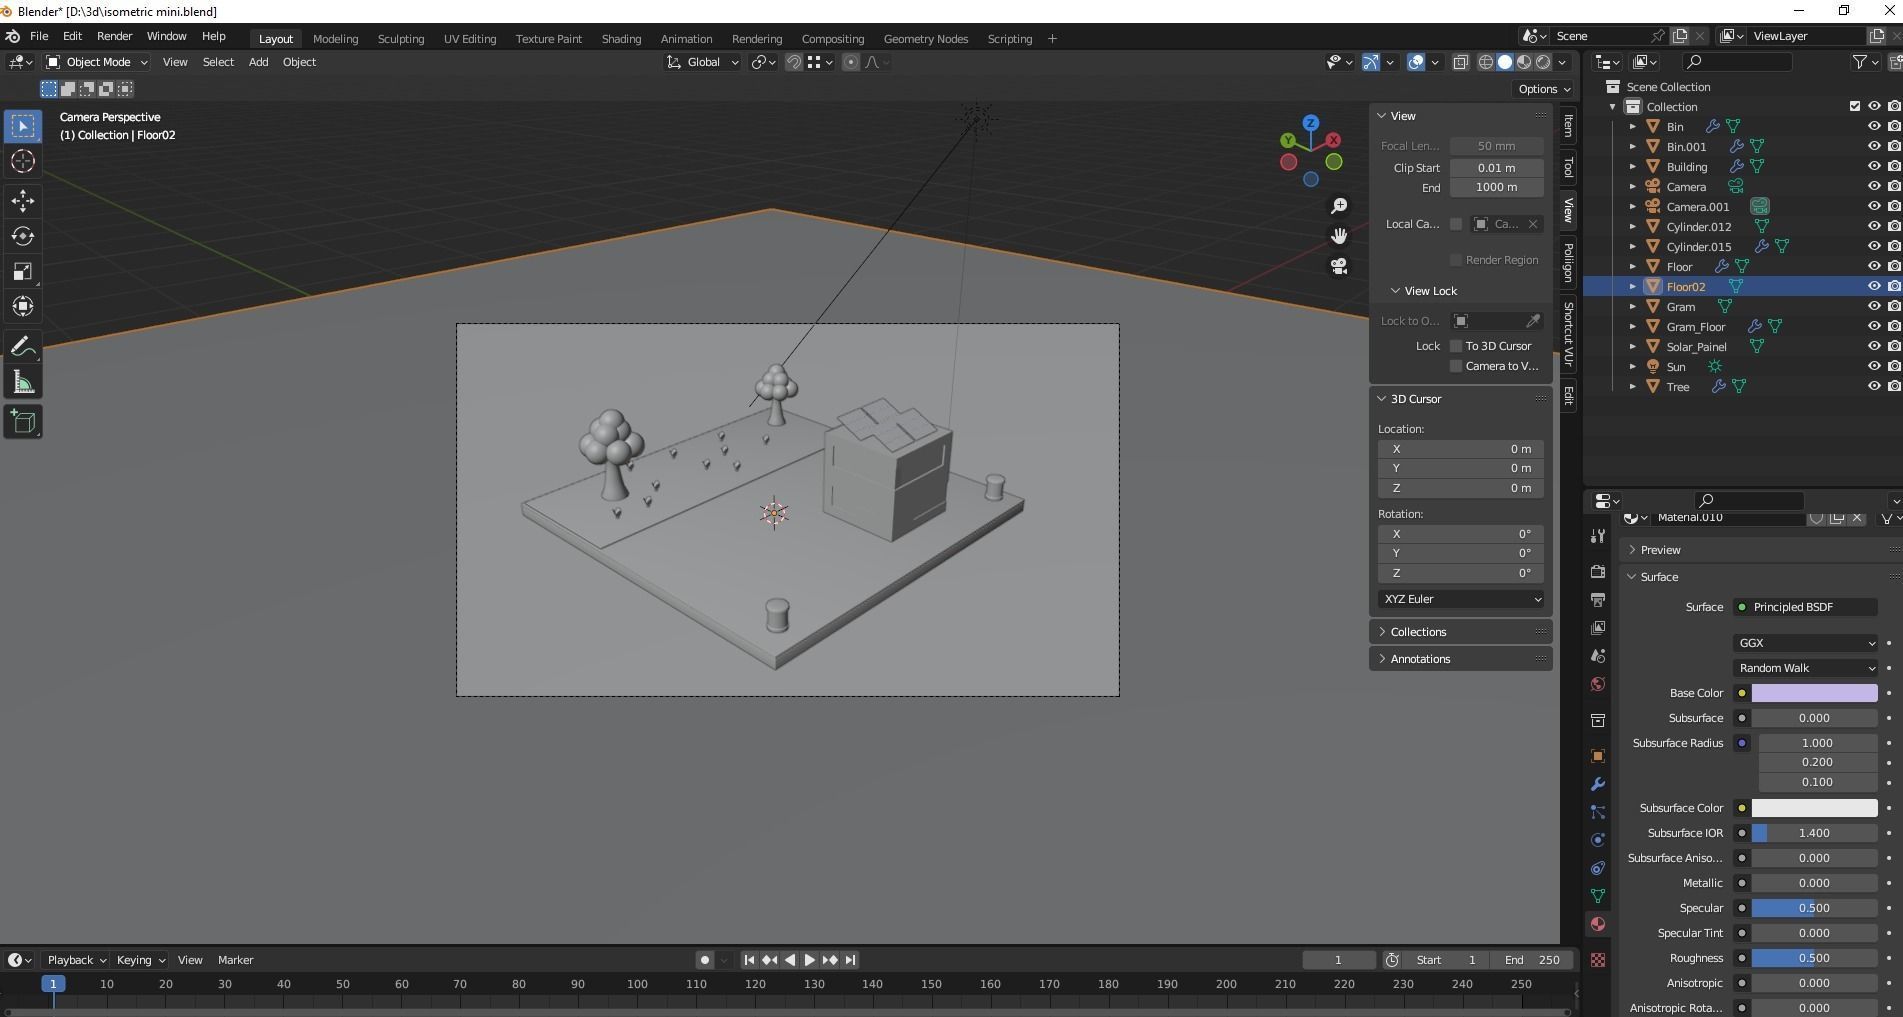This screenshot has height=1017, width=1903.
Task: Hide the Building object in viewport
Action: 1874,167
